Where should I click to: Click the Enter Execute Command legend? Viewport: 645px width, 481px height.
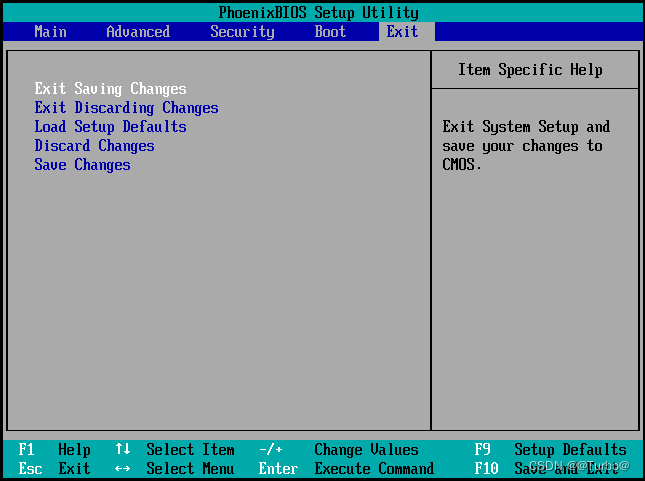pyautogui.click(x=346, y=469)
